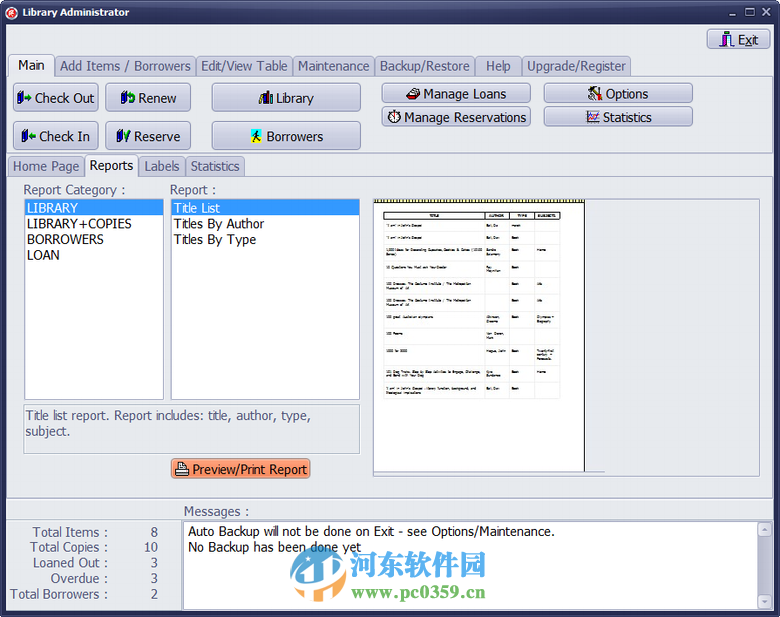The height and width of the screenshot is (617, 780).
Task: Click the Library Administrator title bar app icon
Action: [11, 12]
